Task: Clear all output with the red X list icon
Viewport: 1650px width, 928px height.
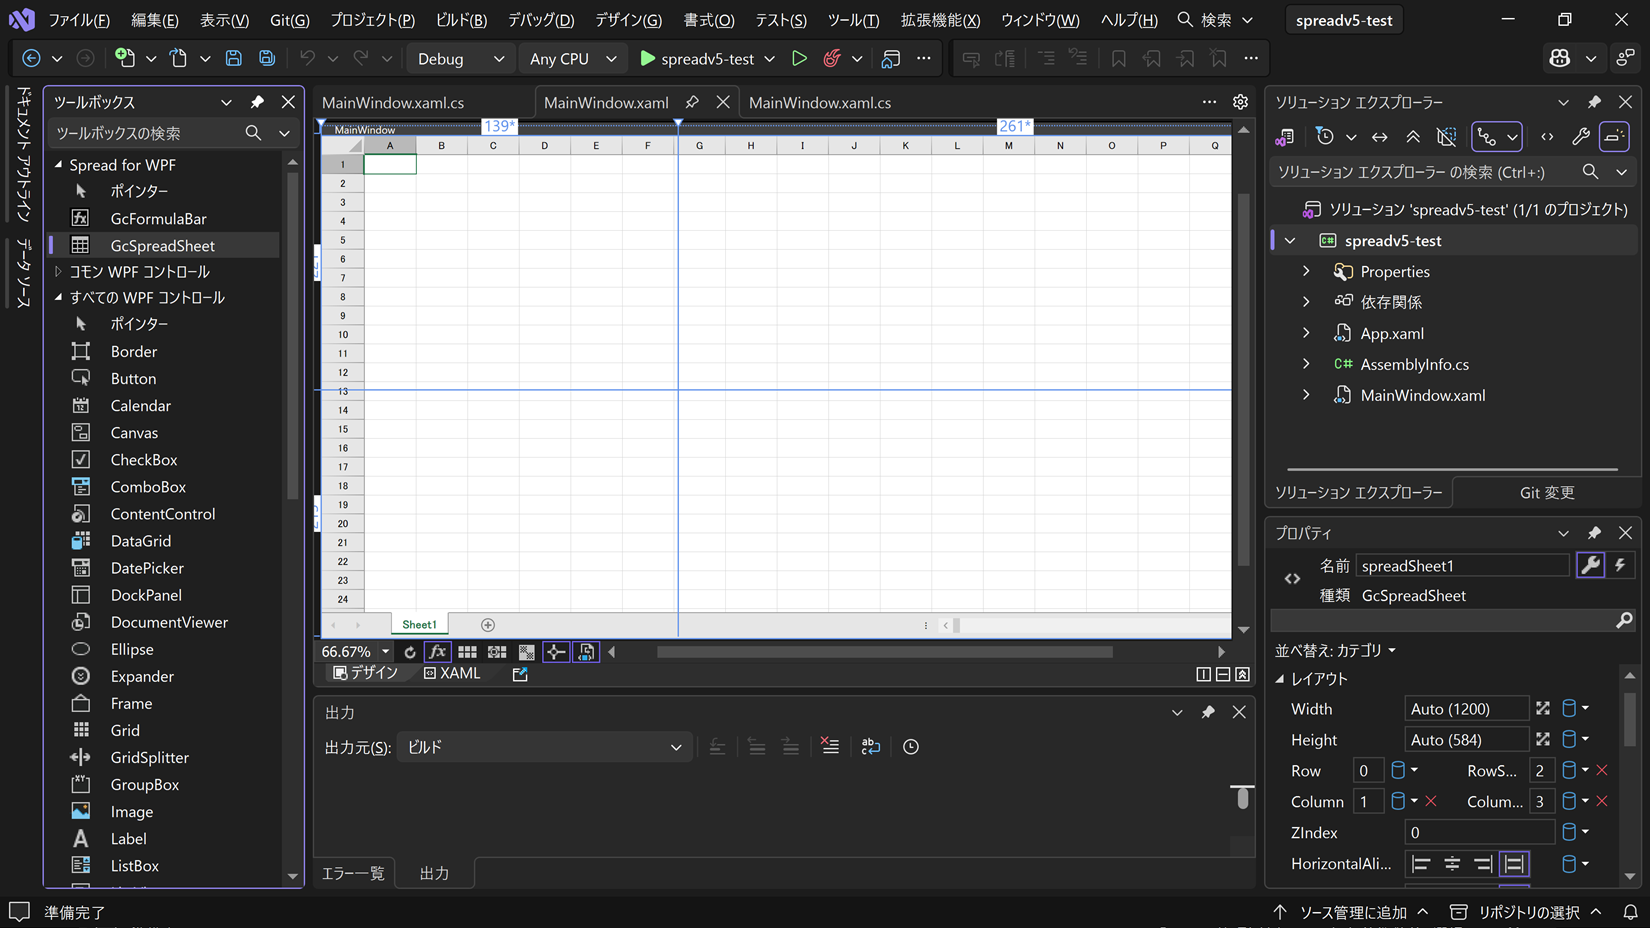Action: click(x=830, y=747)
